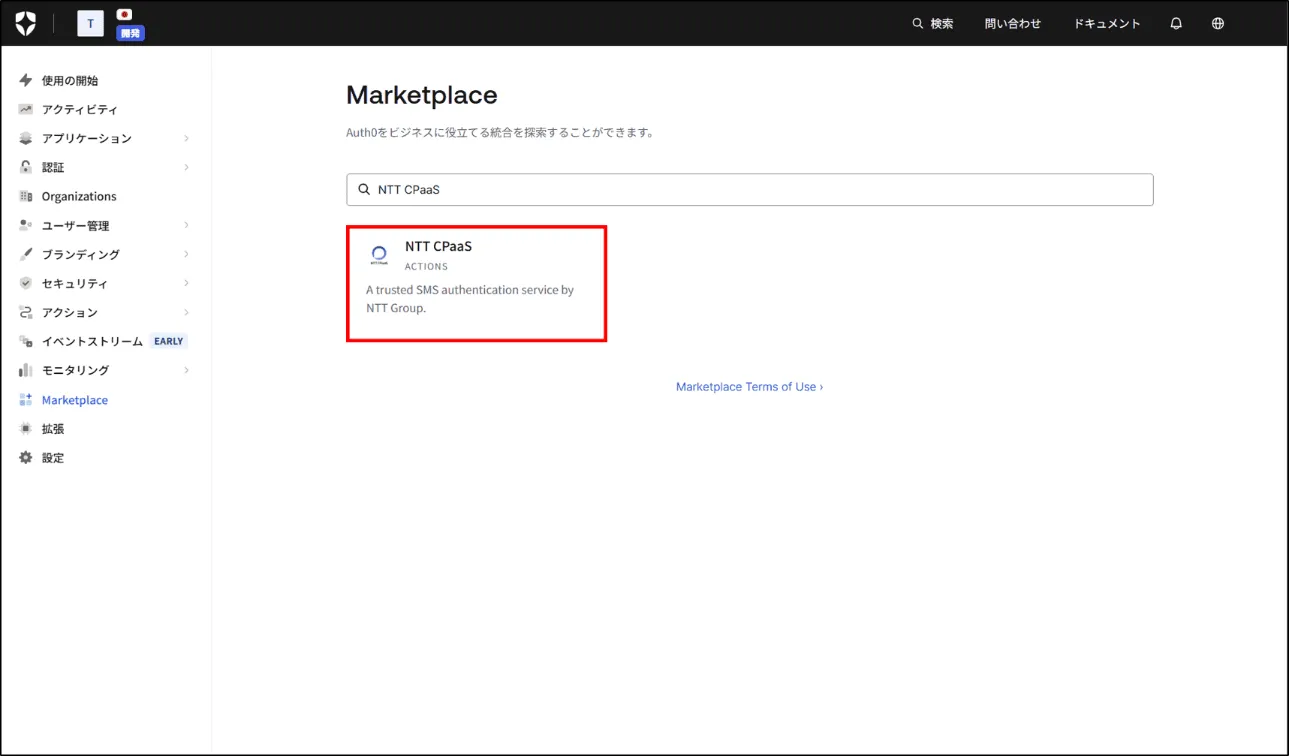Image resolution: width=1289 pixels, height=756 pixels.
Task: Open Marketplace Terms of Use link
Action: 749,387
